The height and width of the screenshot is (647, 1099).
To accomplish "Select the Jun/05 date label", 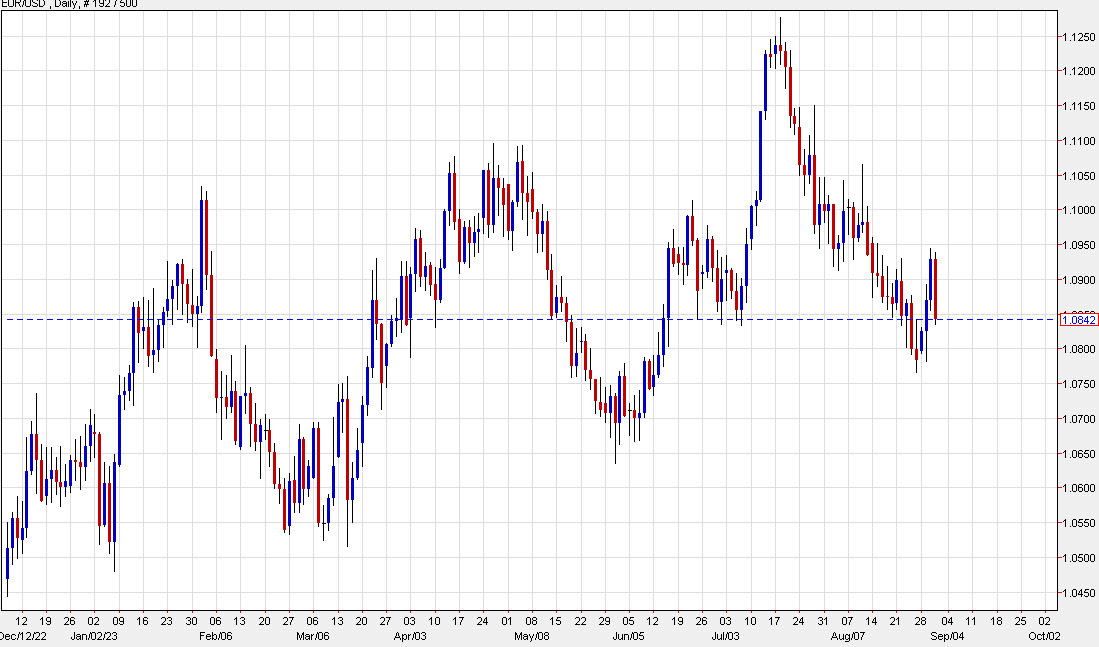I will coord(629,634).
